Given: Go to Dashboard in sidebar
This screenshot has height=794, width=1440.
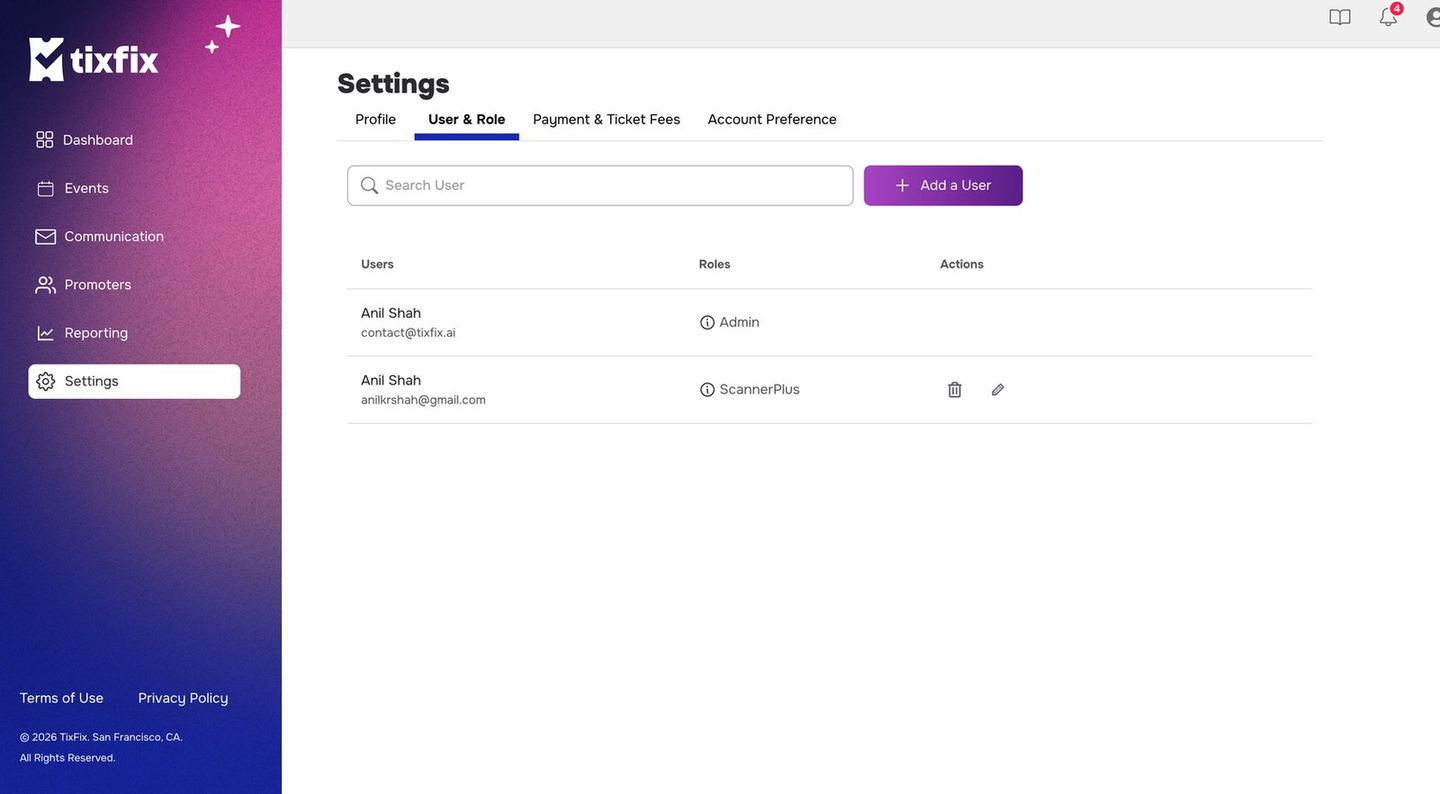Looking at the screenshot, I should pyautogui.click(x=85, y=140).
